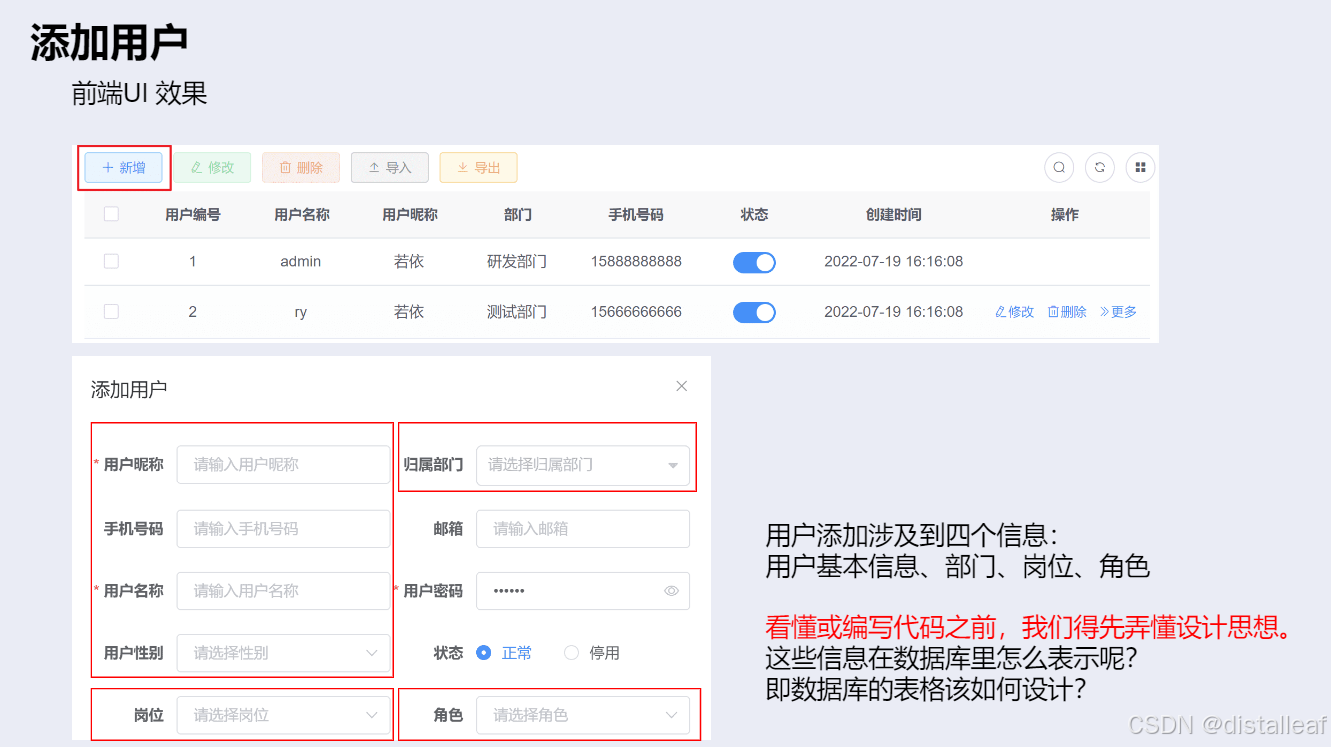The width and height of the screenshot is (1331, 747).
Task: Click the 新增 add user button
Action: pos(123,167)
